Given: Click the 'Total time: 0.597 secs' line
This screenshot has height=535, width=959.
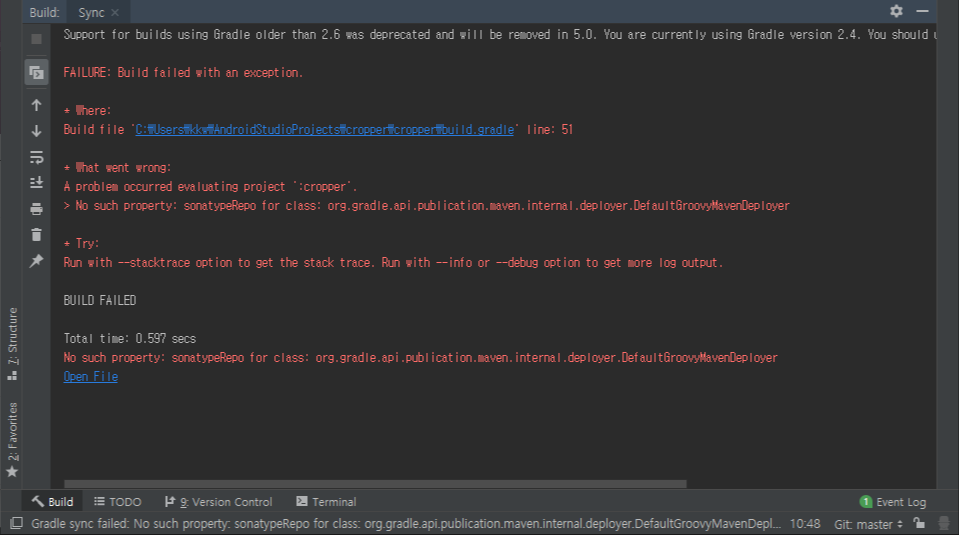Looking at the screenshot, I should click(x=130, y=338).
